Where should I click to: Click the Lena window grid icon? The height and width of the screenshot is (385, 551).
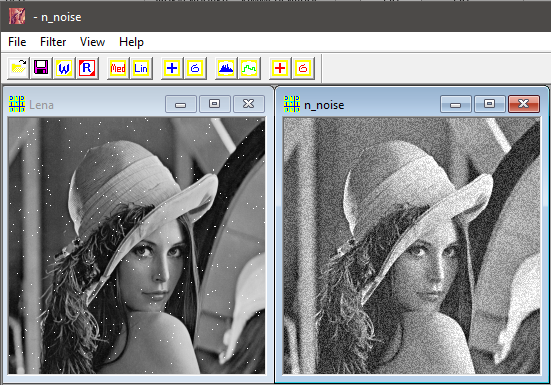(x=17, y=104)
